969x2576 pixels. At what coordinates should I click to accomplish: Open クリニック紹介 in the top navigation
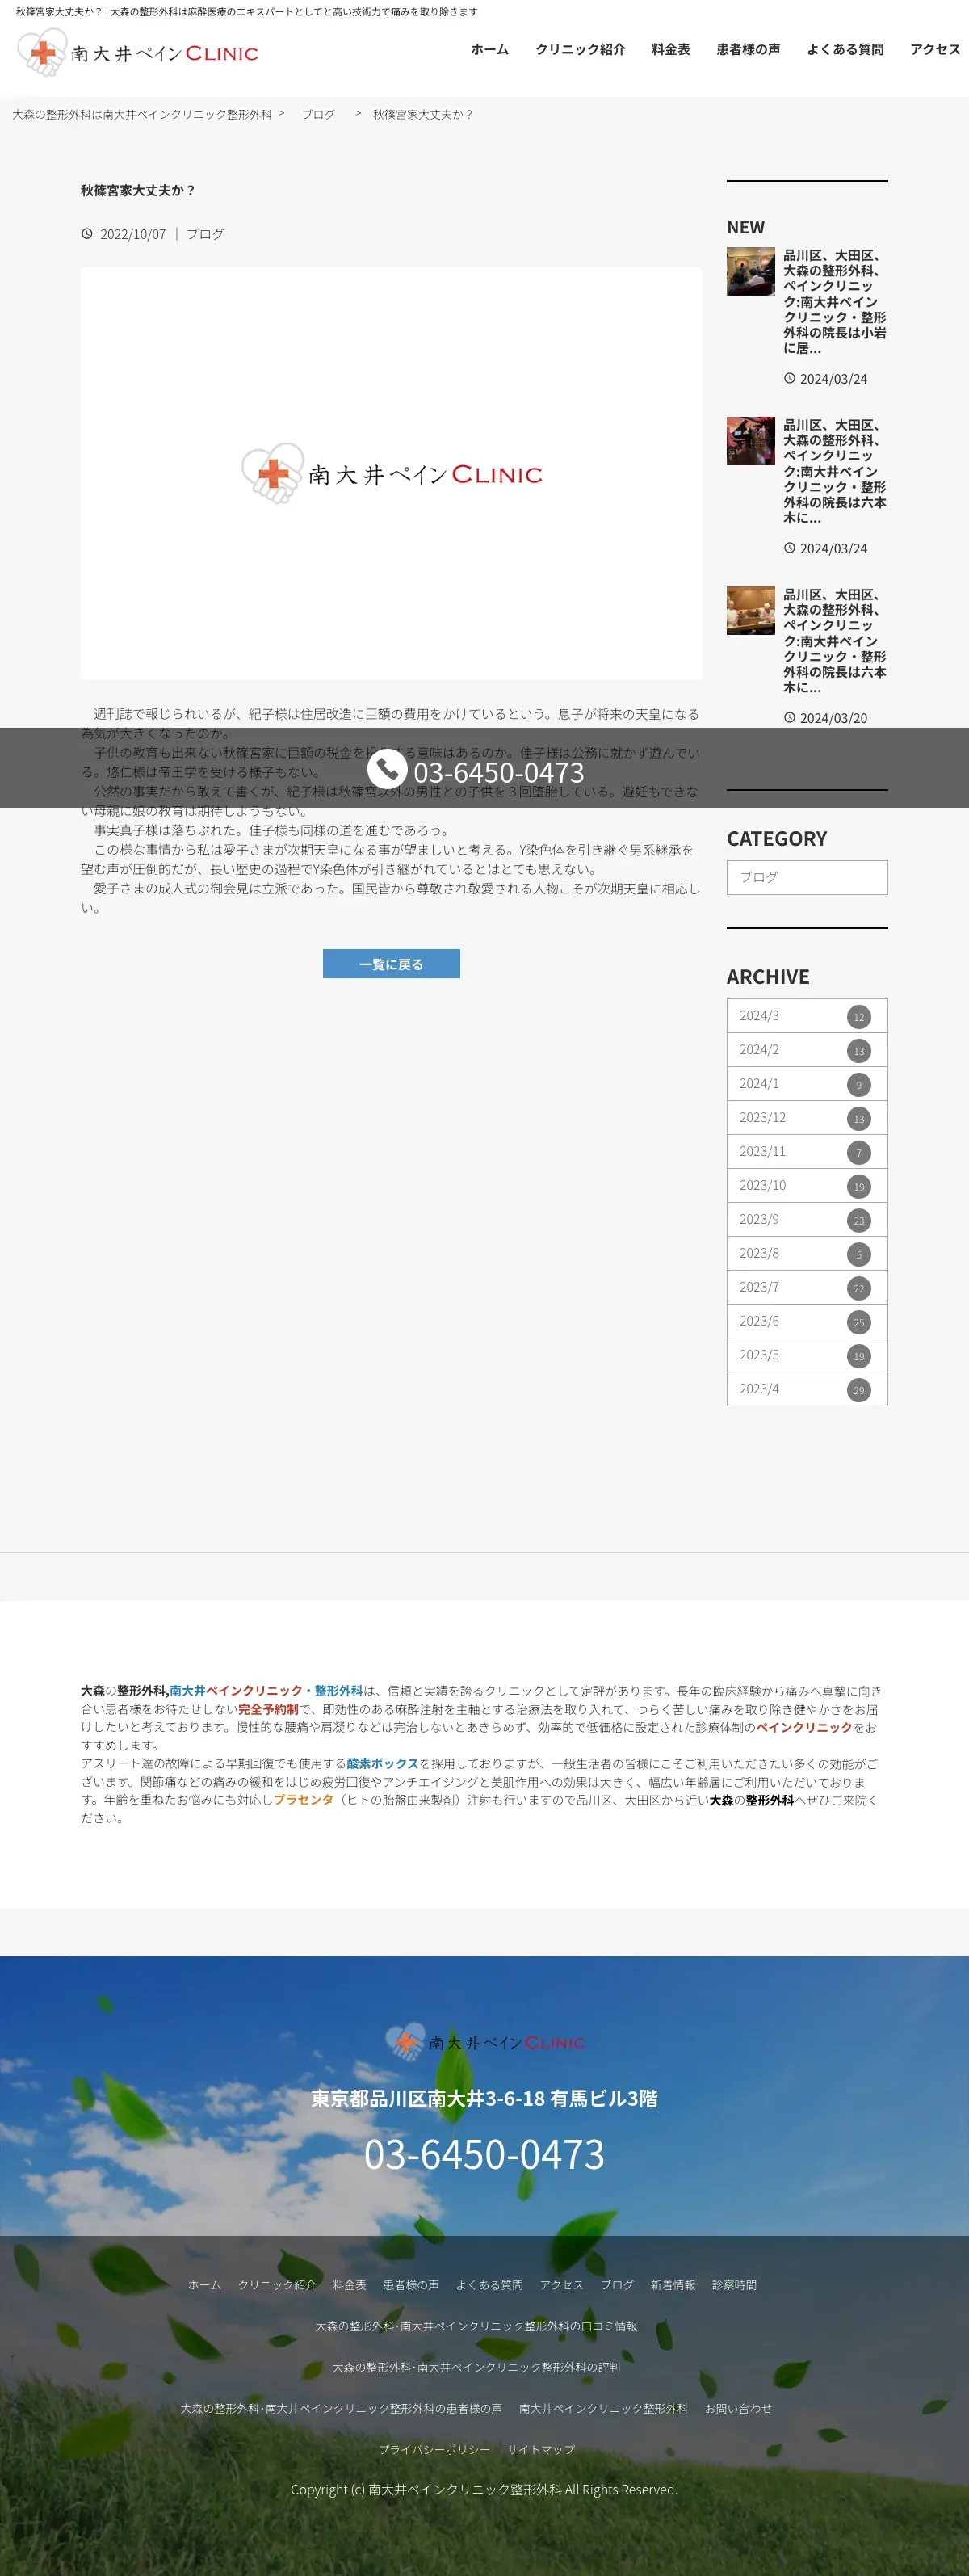580,49
